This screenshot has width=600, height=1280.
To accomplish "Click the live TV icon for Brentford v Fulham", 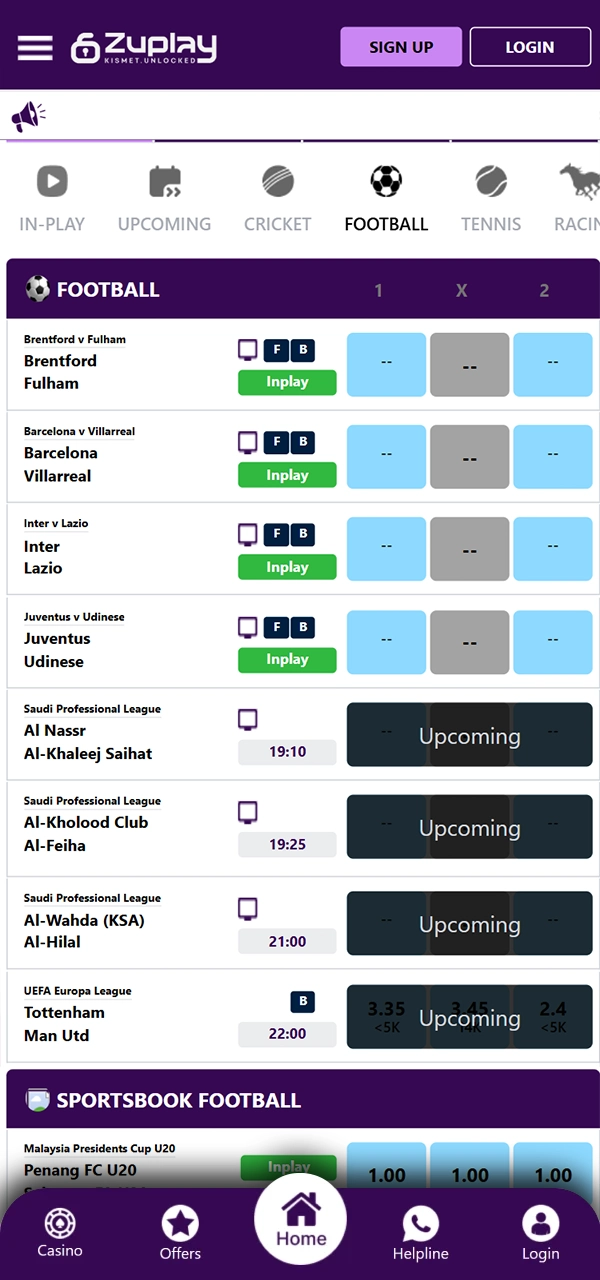I will coord(248,350).
